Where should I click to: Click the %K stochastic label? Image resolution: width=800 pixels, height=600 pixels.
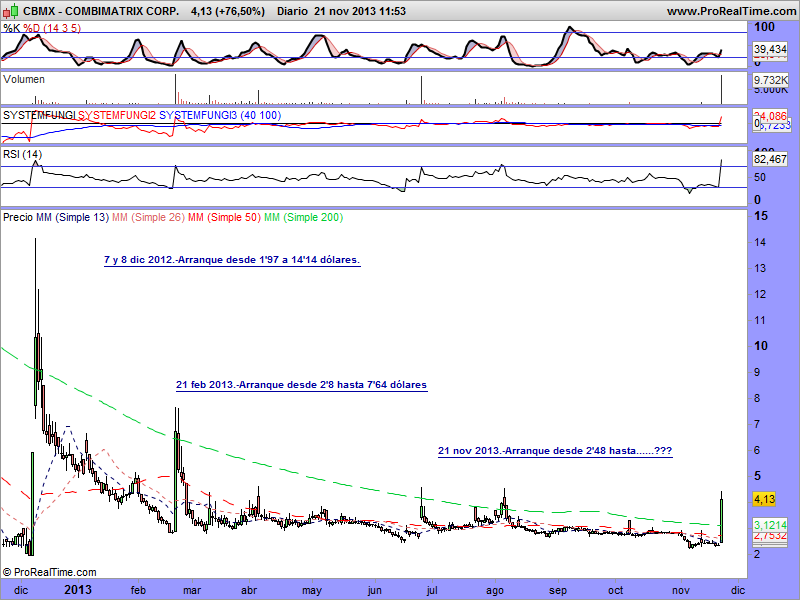12,28
